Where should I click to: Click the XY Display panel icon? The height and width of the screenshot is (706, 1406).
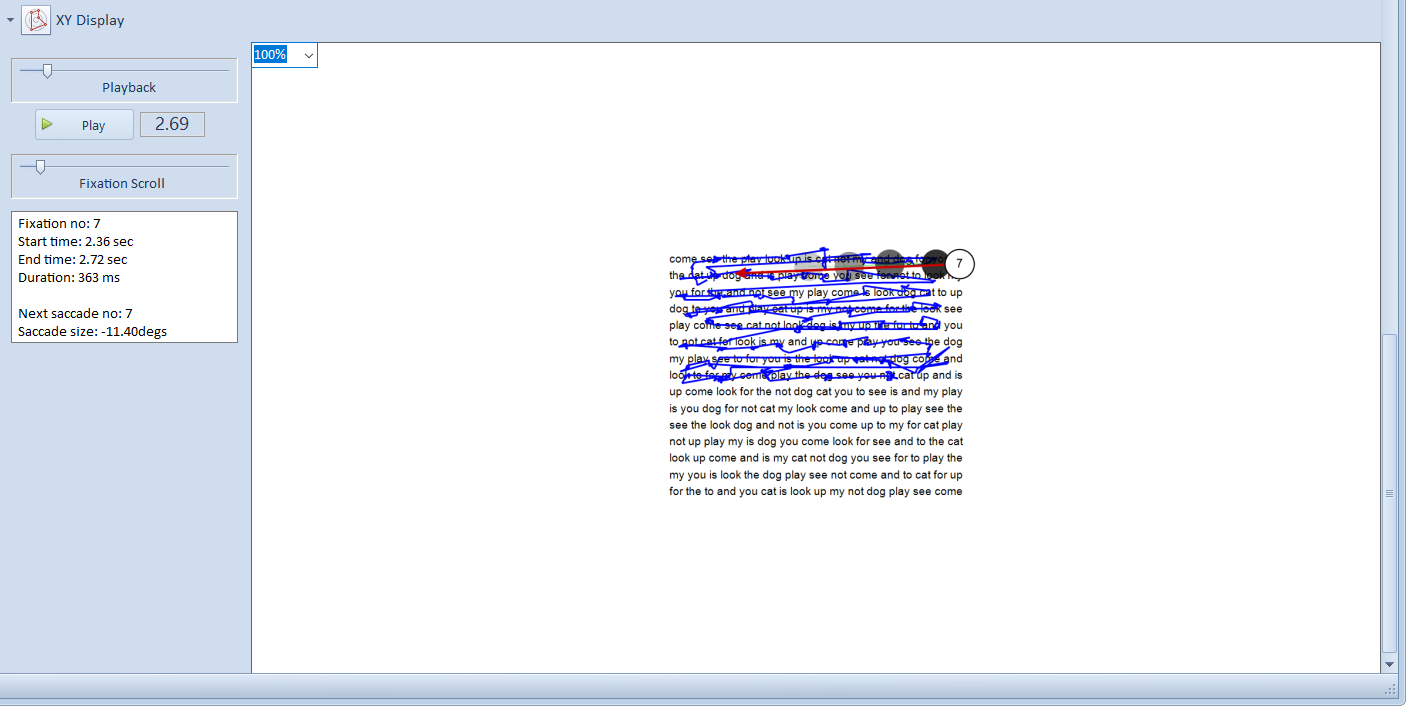[36, 20]
